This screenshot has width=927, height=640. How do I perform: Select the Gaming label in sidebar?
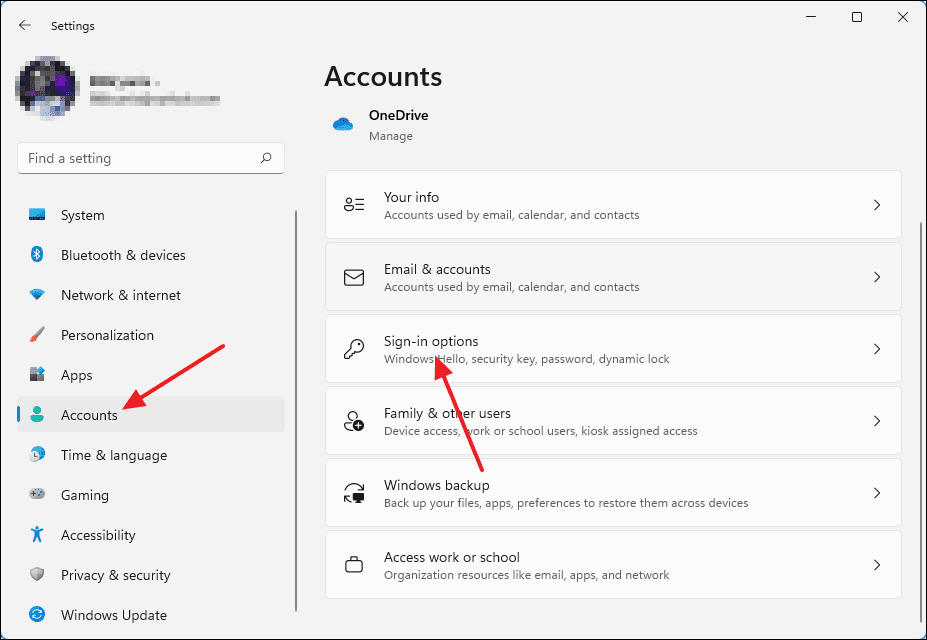pos(85,495)
